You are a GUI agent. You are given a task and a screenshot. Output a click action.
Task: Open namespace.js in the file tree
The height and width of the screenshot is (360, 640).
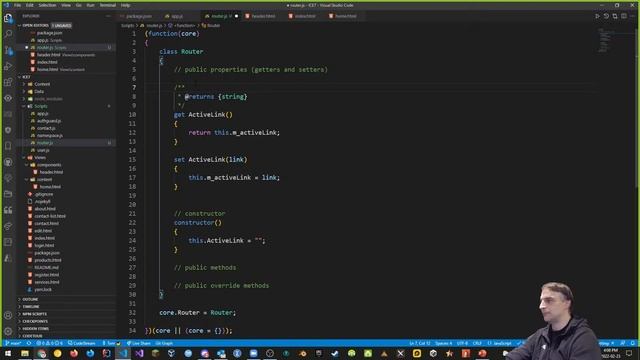[50, 136]
